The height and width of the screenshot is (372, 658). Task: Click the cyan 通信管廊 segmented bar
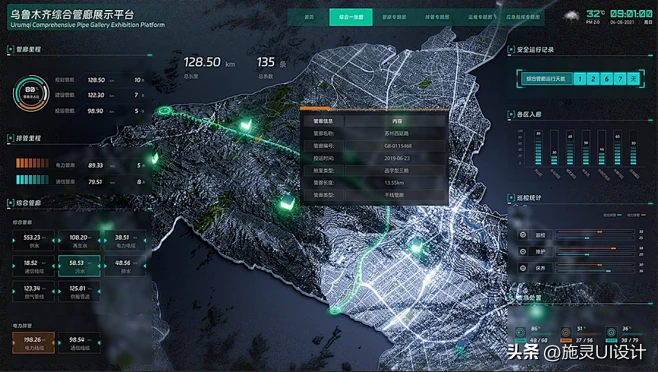(x=32, y=180)
